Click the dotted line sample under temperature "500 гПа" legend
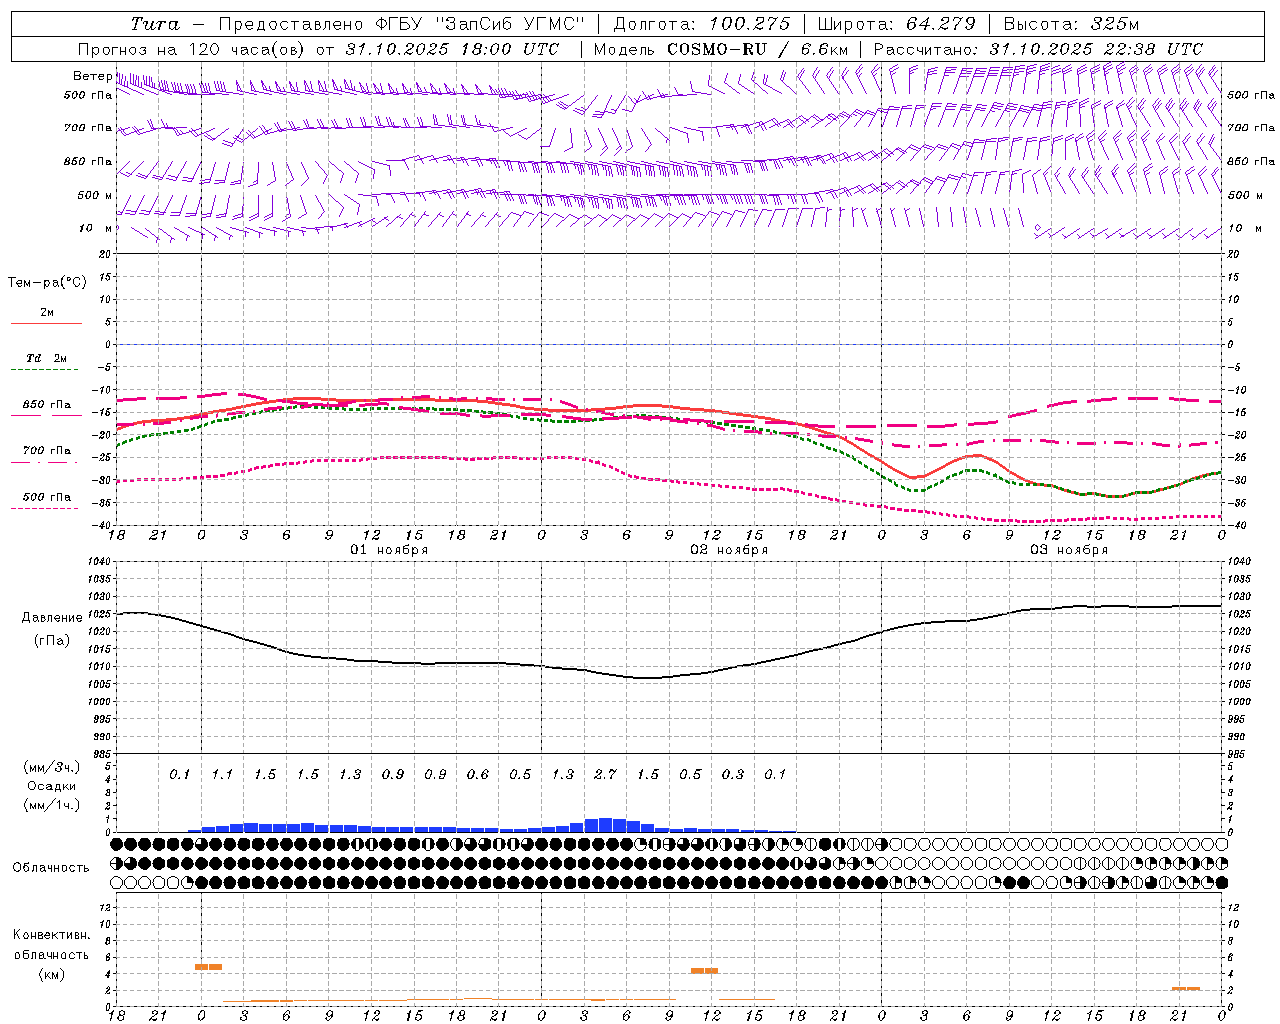This screenshot has height=1024, width=1280. [44, 508]
